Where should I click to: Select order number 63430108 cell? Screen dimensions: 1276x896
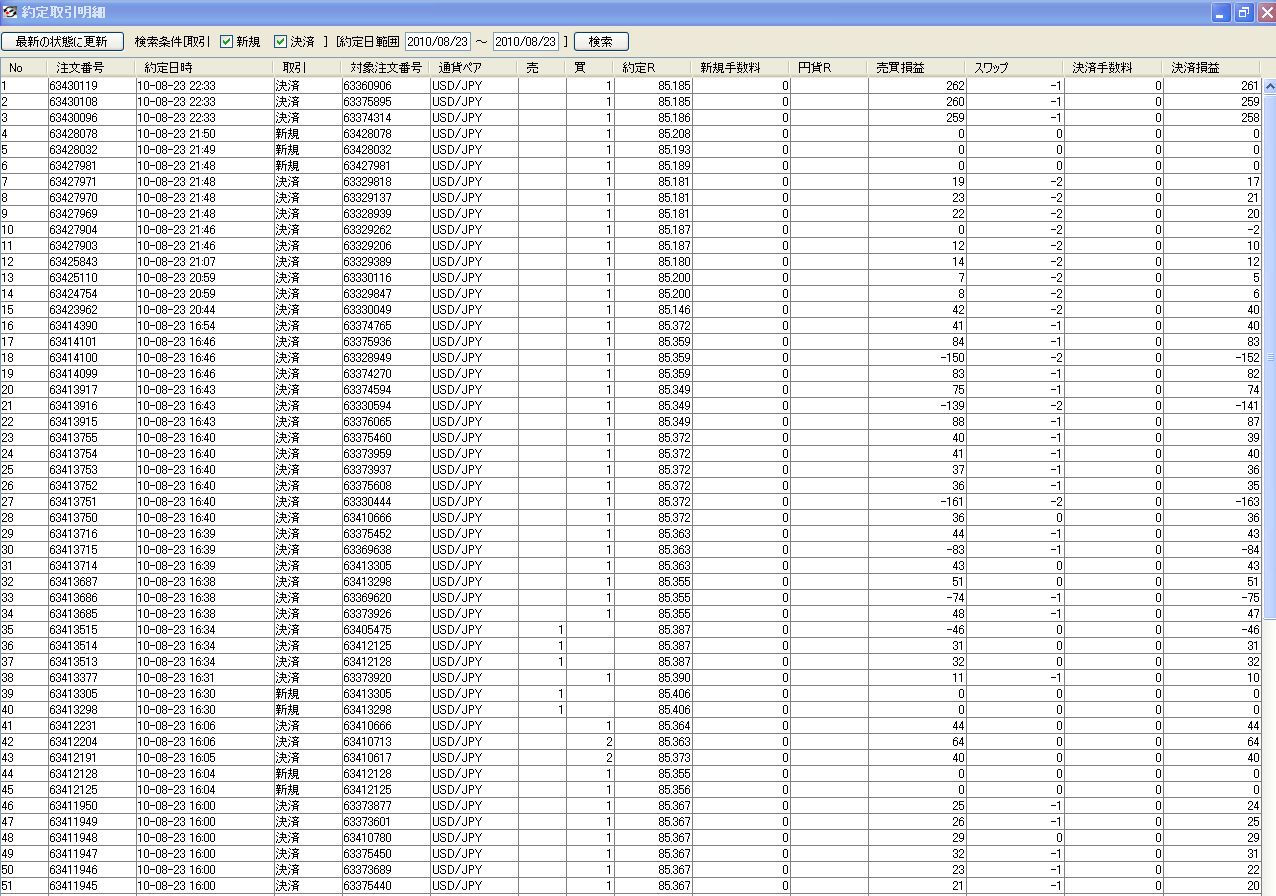tap(91, 102)
